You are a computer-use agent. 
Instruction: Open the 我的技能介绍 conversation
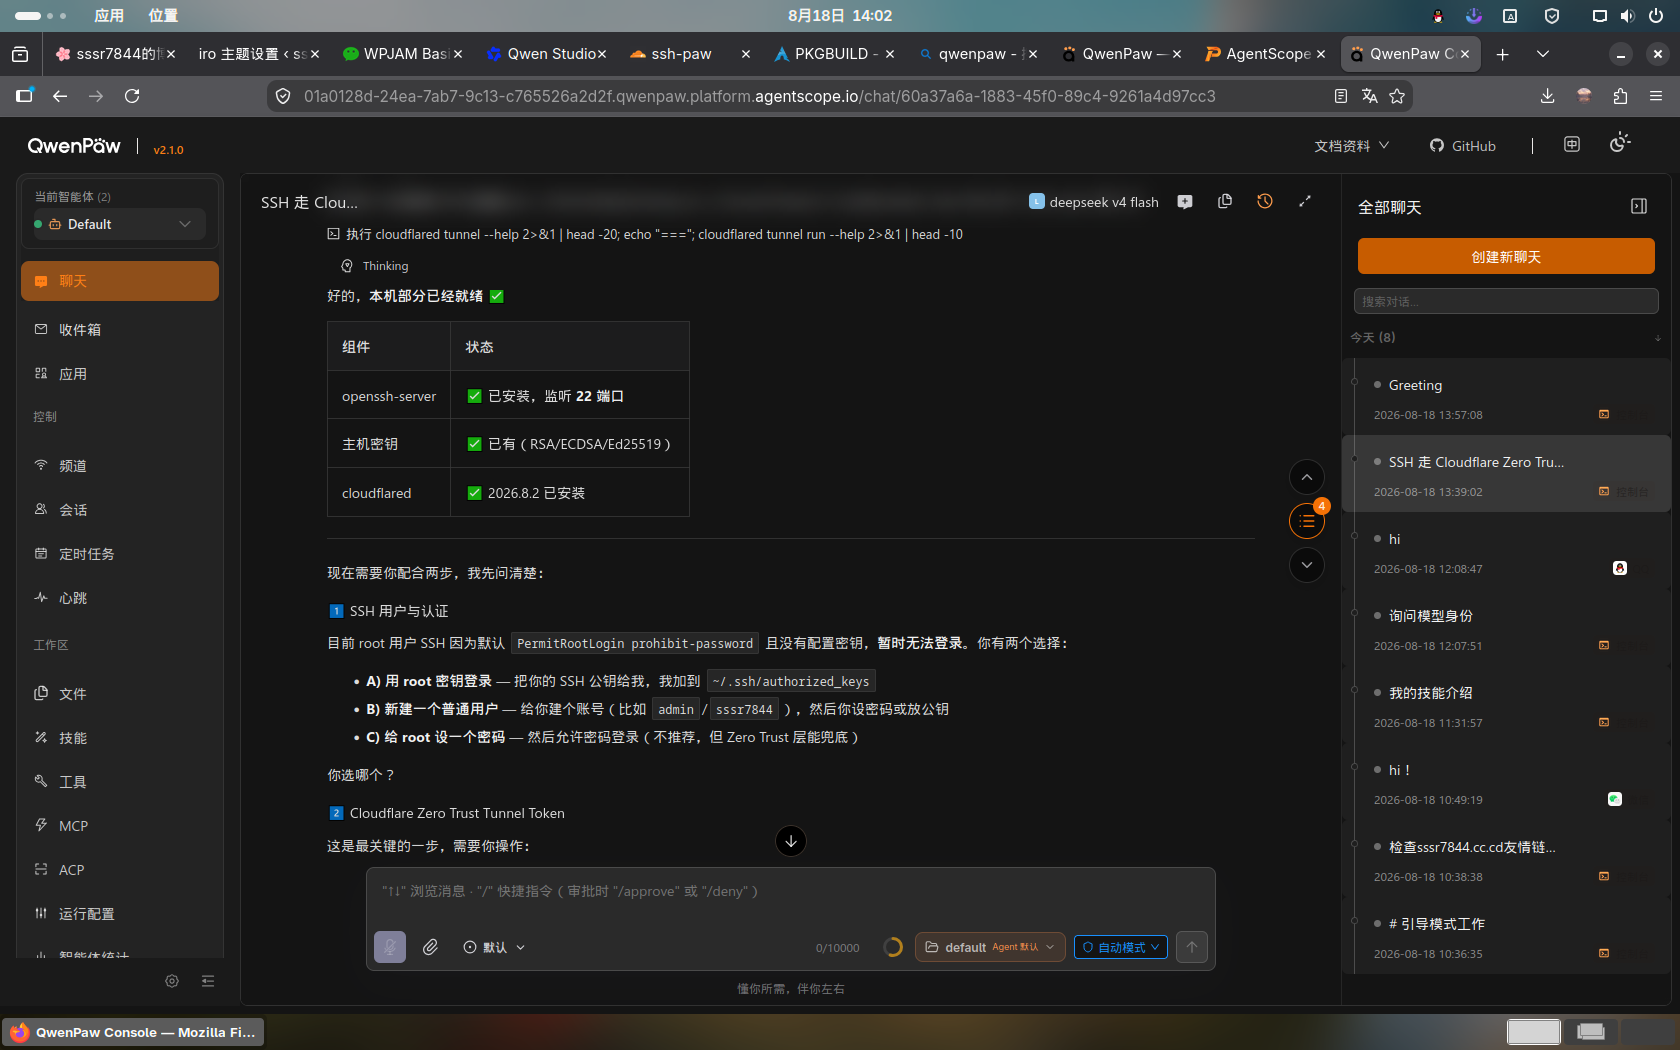pos(1506,706)
